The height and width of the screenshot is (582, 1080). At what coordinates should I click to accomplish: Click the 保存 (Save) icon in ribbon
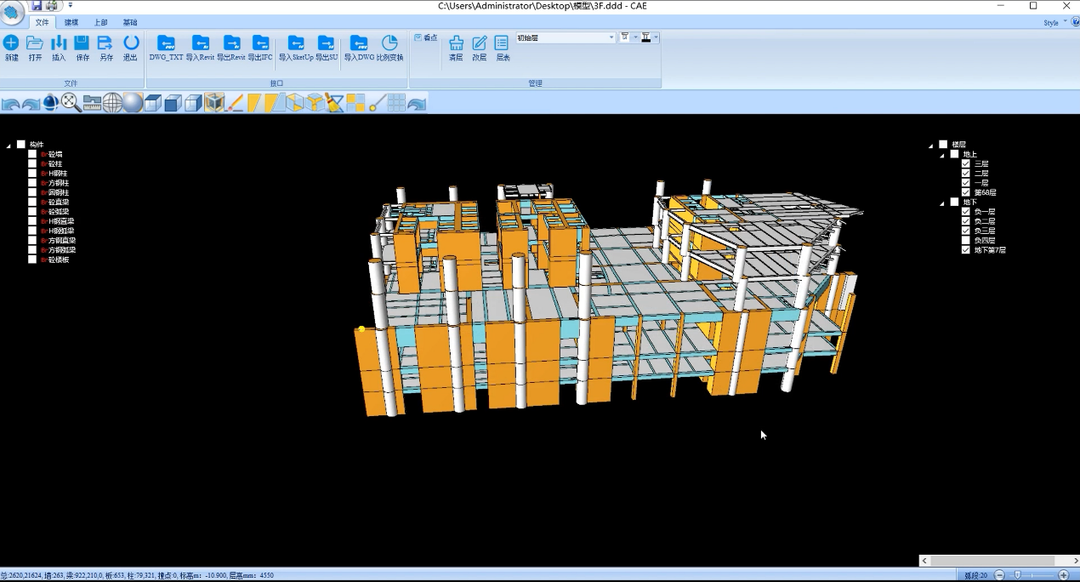pos(82,46)
